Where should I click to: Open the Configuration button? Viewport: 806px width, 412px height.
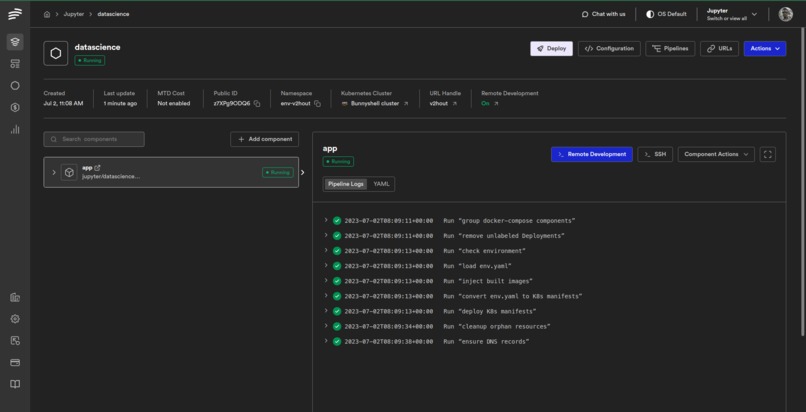(609, 49)
